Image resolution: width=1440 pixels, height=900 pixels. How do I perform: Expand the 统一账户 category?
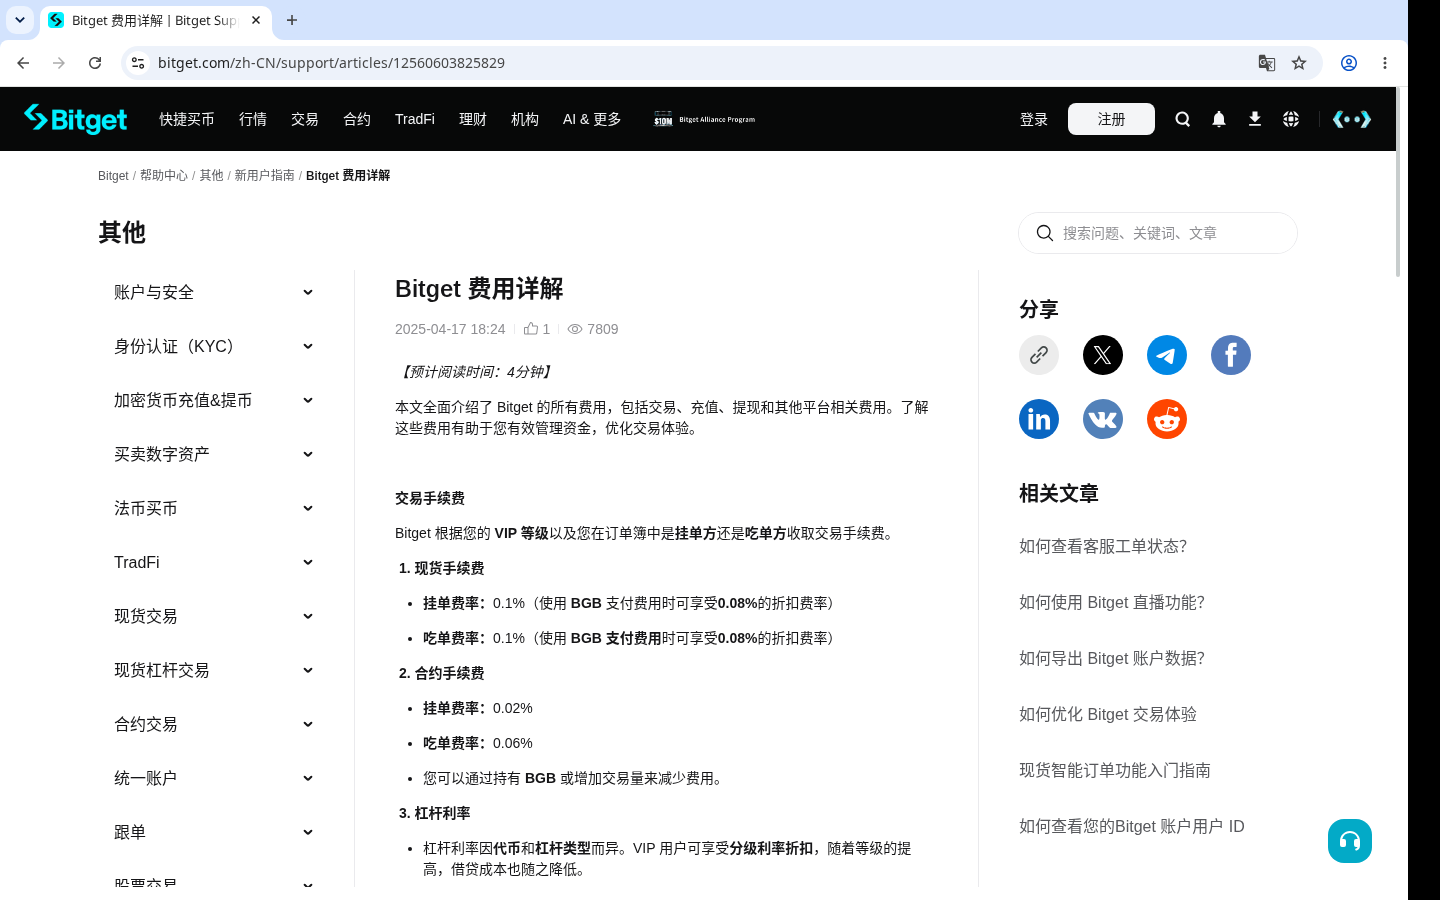214,778
